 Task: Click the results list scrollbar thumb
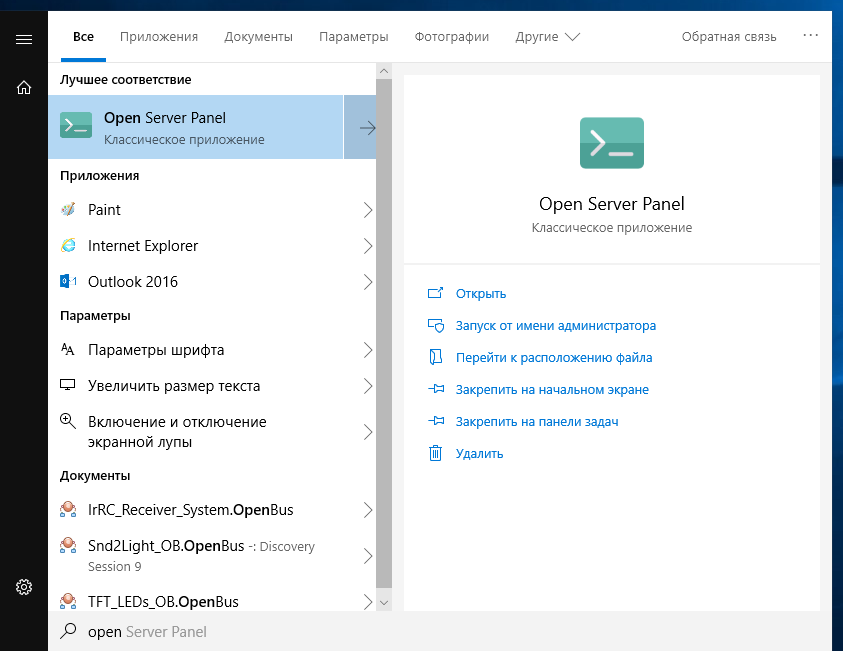coord(384,333)
